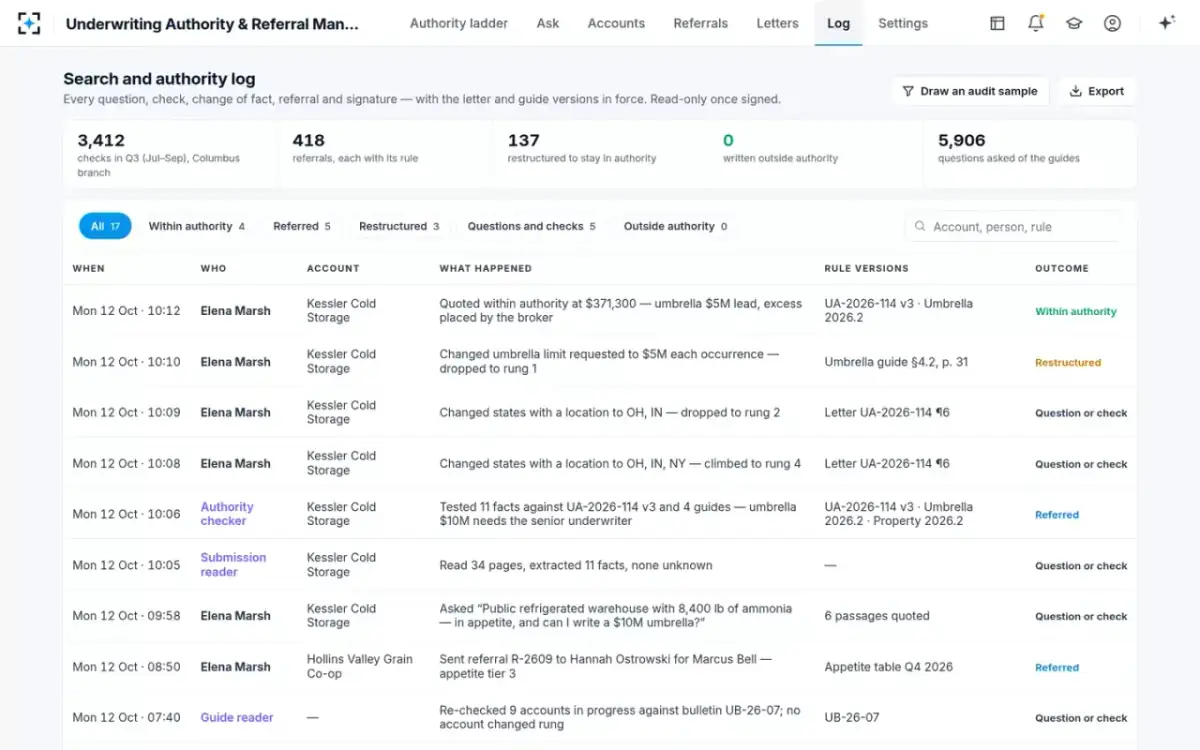Image resolution: width=1200 pixels, height=750 pixels.
Task: Click the 5,906 questions asked stat card
Action: (x=1030, y=154)
